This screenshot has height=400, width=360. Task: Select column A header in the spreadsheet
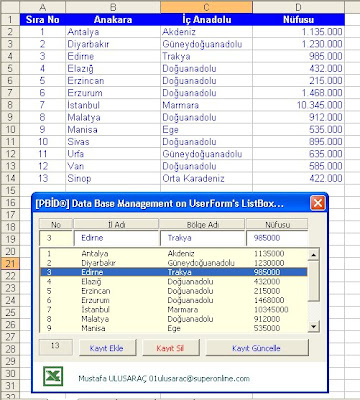pyautogui.click(x=43, y=7)
